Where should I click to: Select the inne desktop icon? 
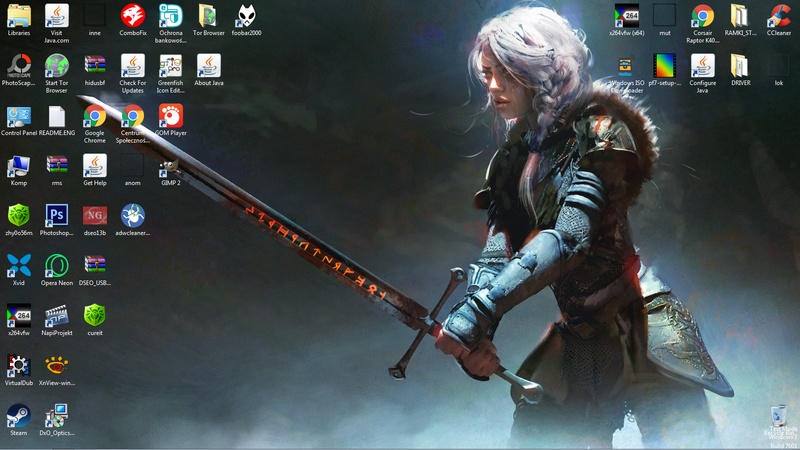(x=94, y=16)
